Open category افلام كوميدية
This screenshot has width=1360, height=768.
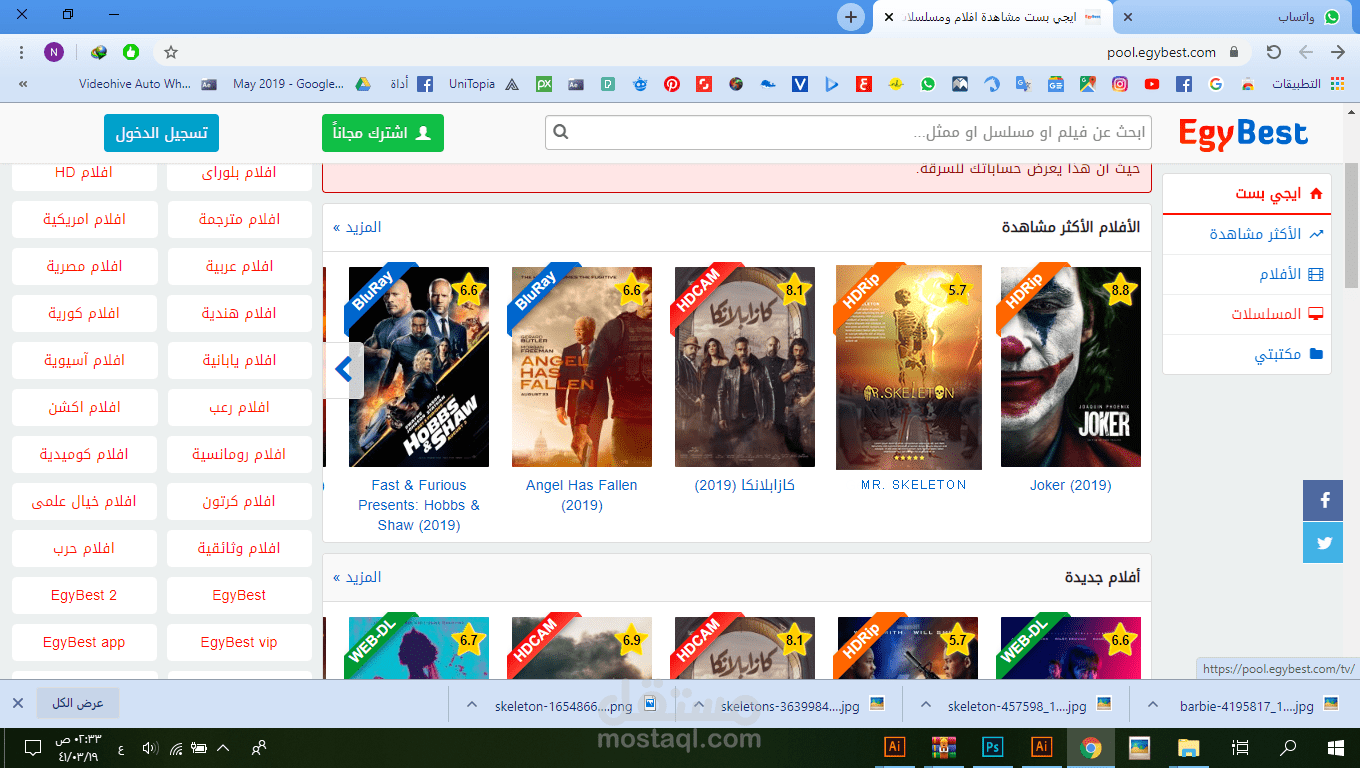point(85,454)
